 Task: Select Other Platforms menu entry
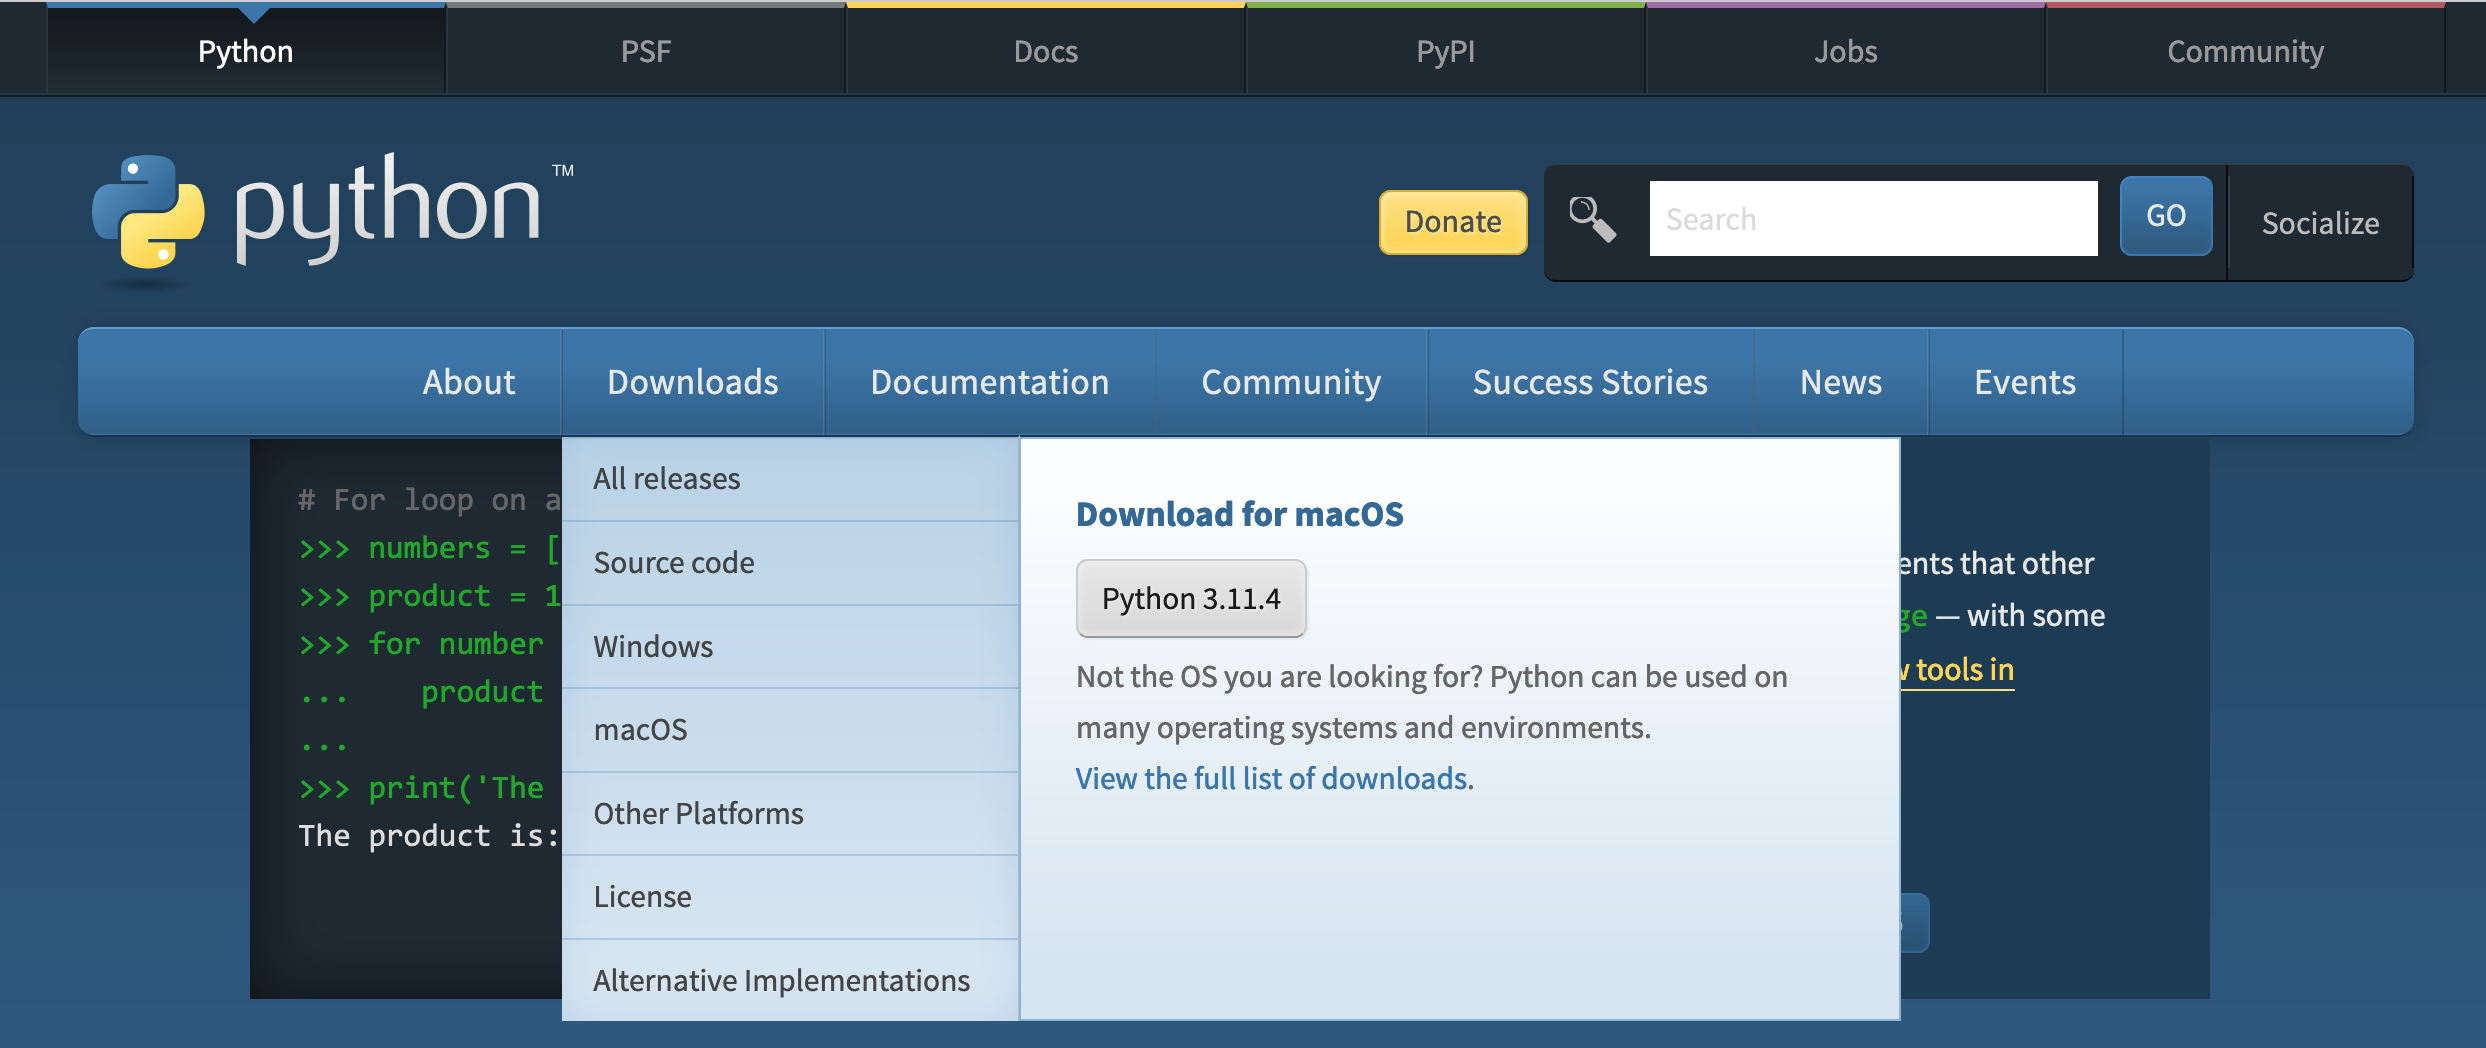(790, 814)
